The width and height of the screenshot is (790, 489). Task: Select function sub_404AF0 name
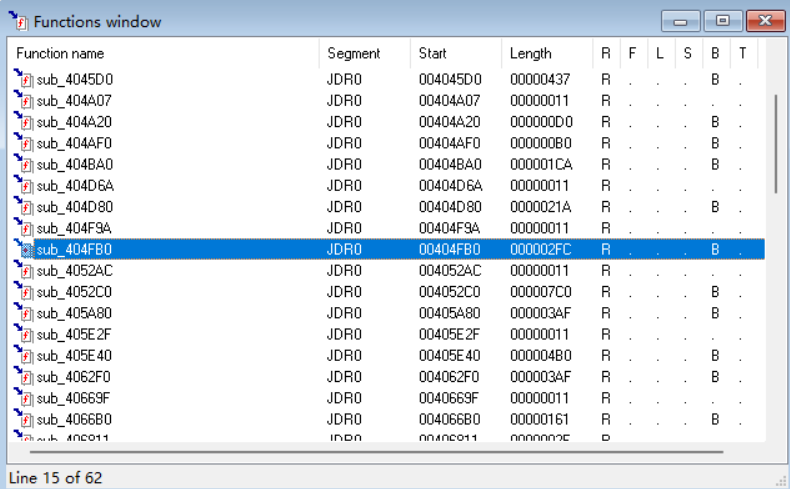pos(74,143)
